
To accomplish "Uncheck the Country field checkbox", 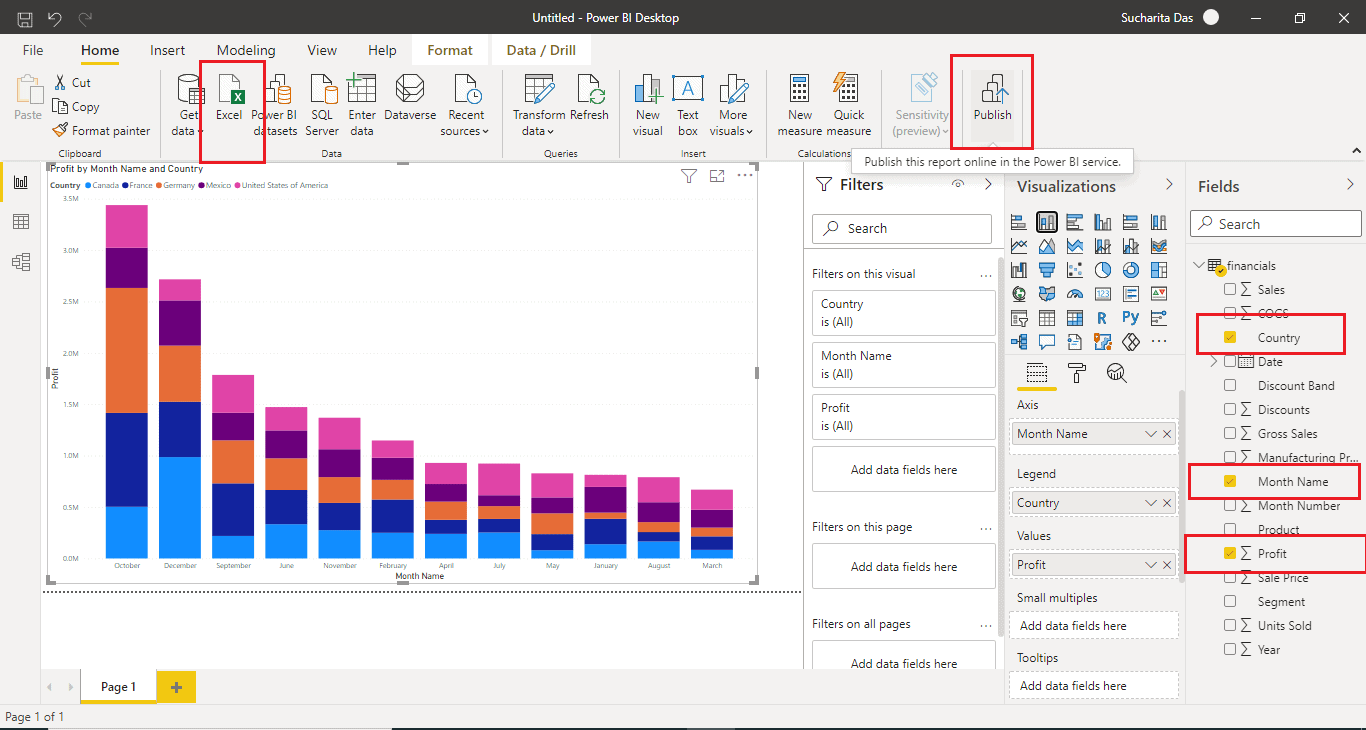I will click(1230, 338).
